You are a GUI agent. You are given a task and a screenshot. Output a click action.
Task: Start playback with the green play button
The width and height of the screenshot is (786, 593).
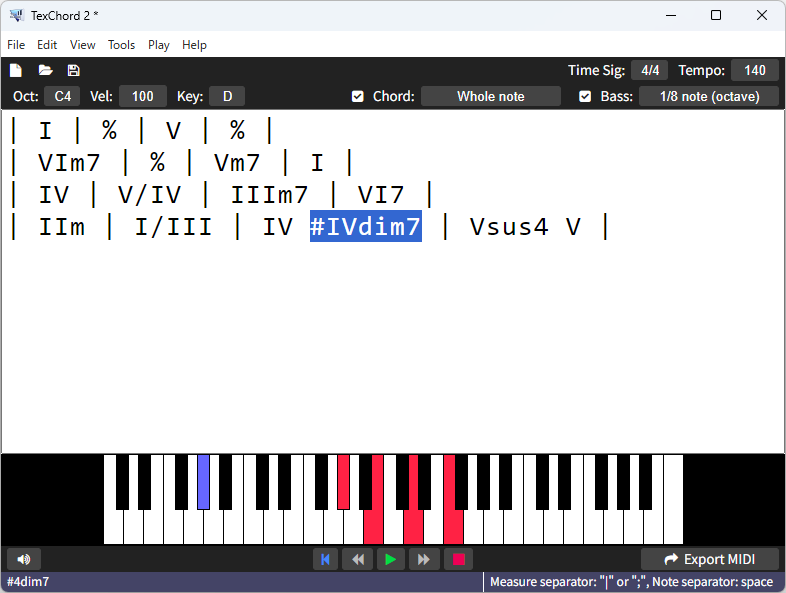[x=390, y=559]
